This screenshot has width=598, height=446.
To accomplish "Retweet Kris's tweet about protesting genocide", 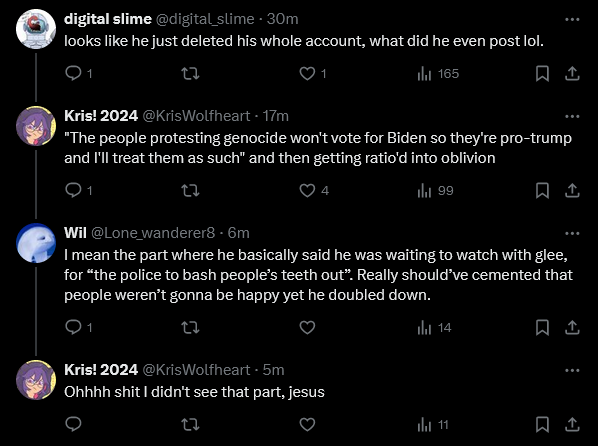I will coord(190,190).
